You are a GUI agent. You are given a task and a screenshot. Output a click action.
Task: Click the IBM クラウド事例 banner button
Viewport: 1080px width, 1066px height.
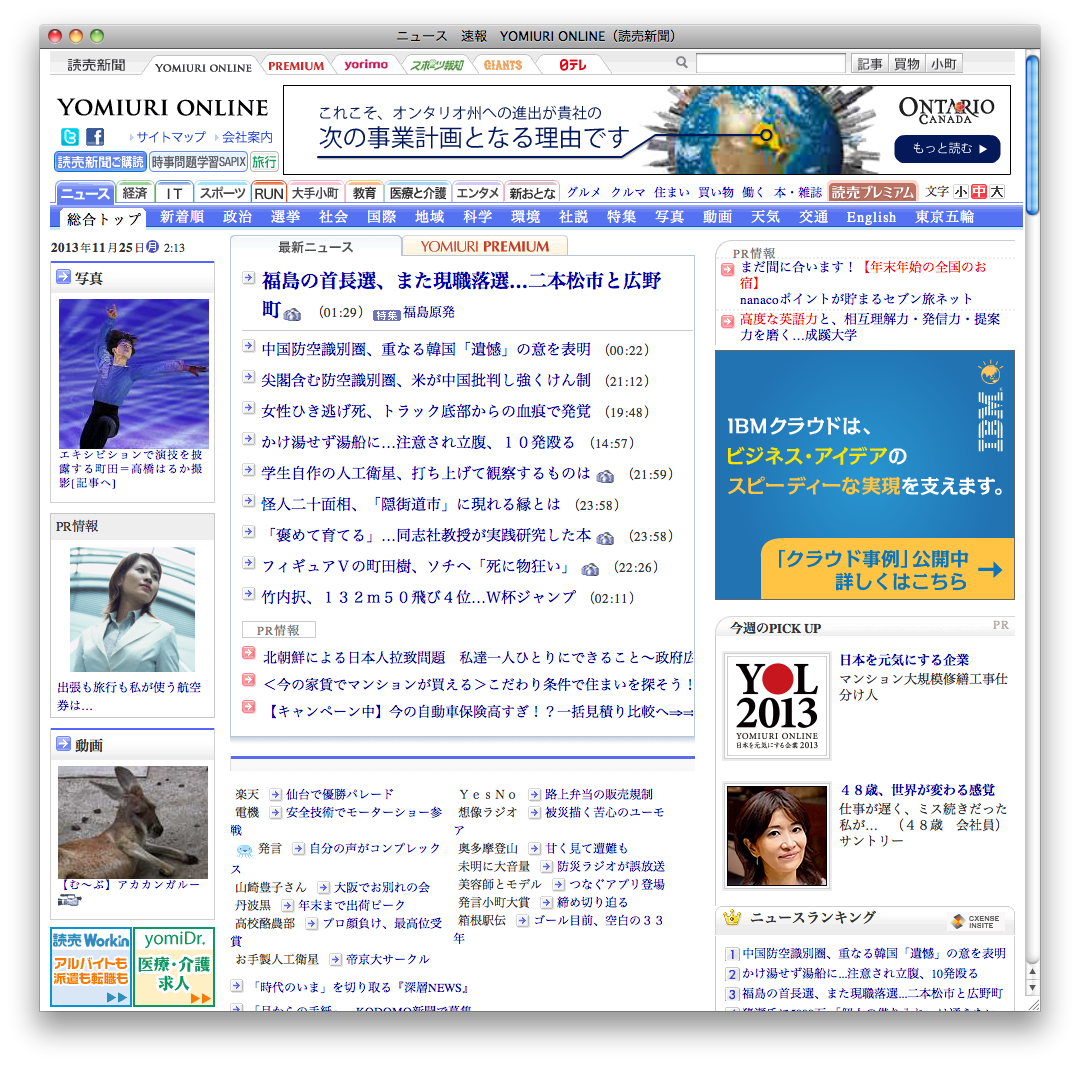tap(887, 569)
